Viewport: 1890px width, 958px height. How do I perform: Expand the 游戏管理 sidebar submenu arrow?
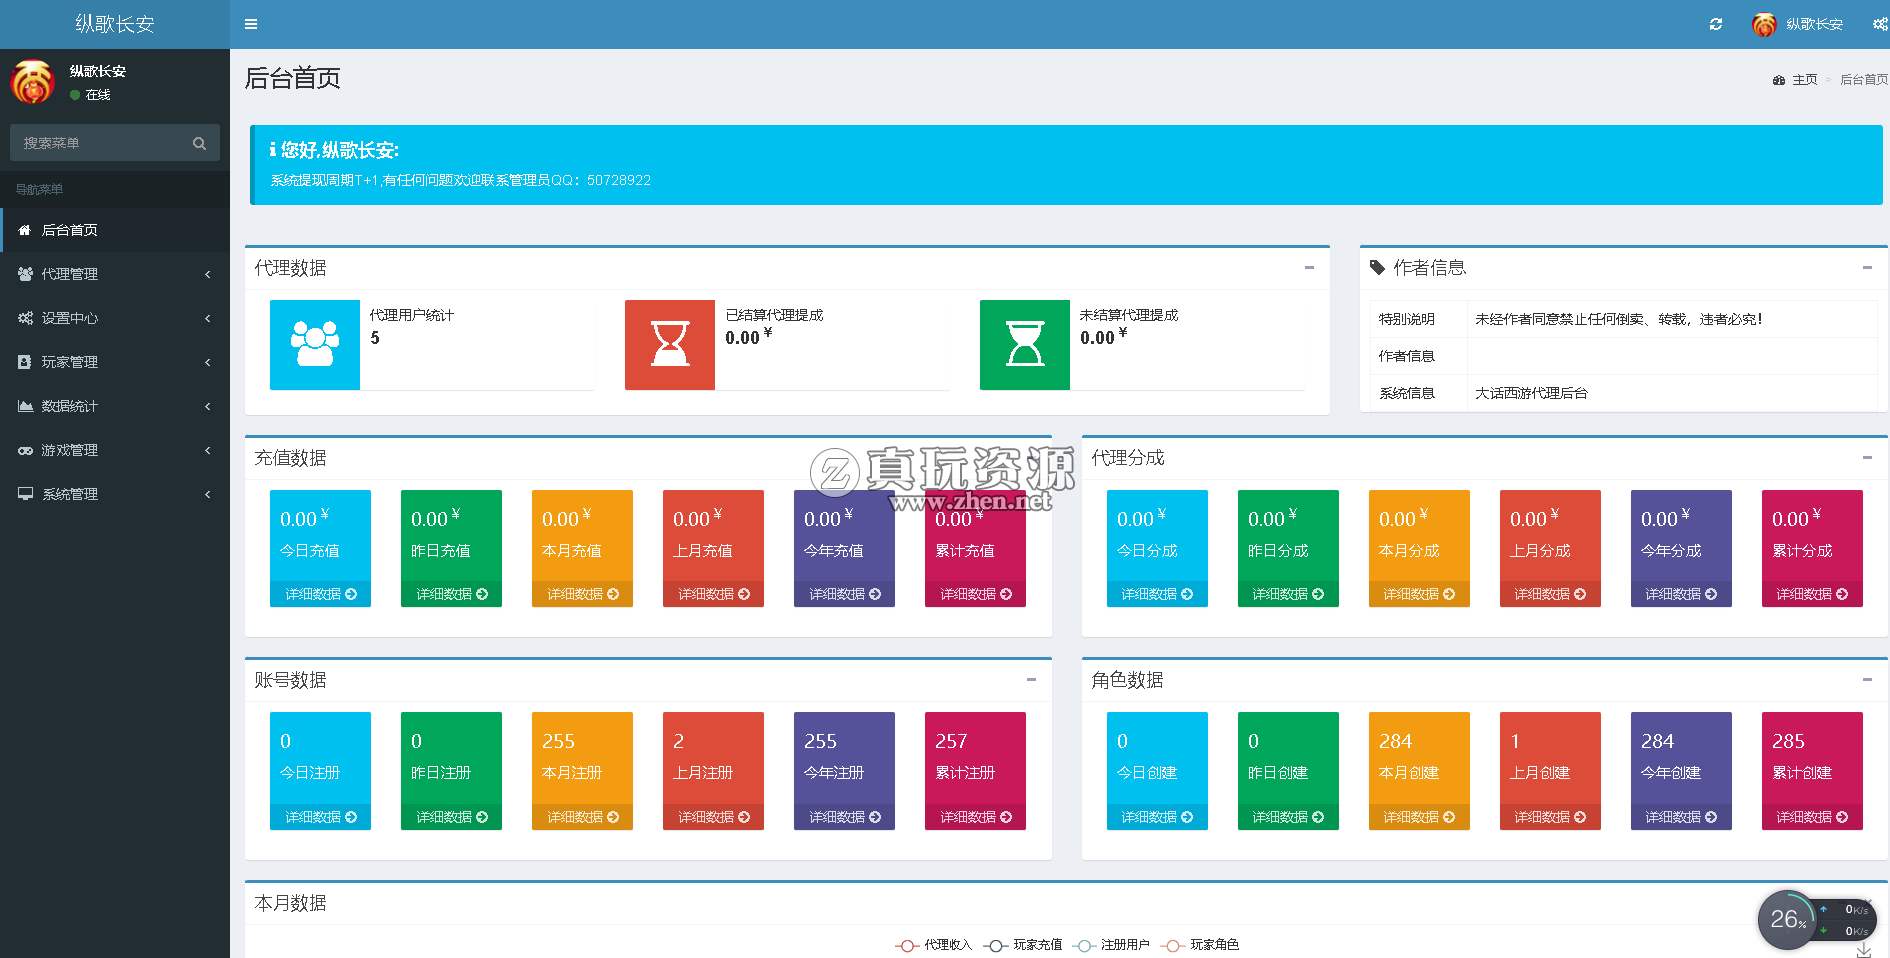(x=208, y=450)
